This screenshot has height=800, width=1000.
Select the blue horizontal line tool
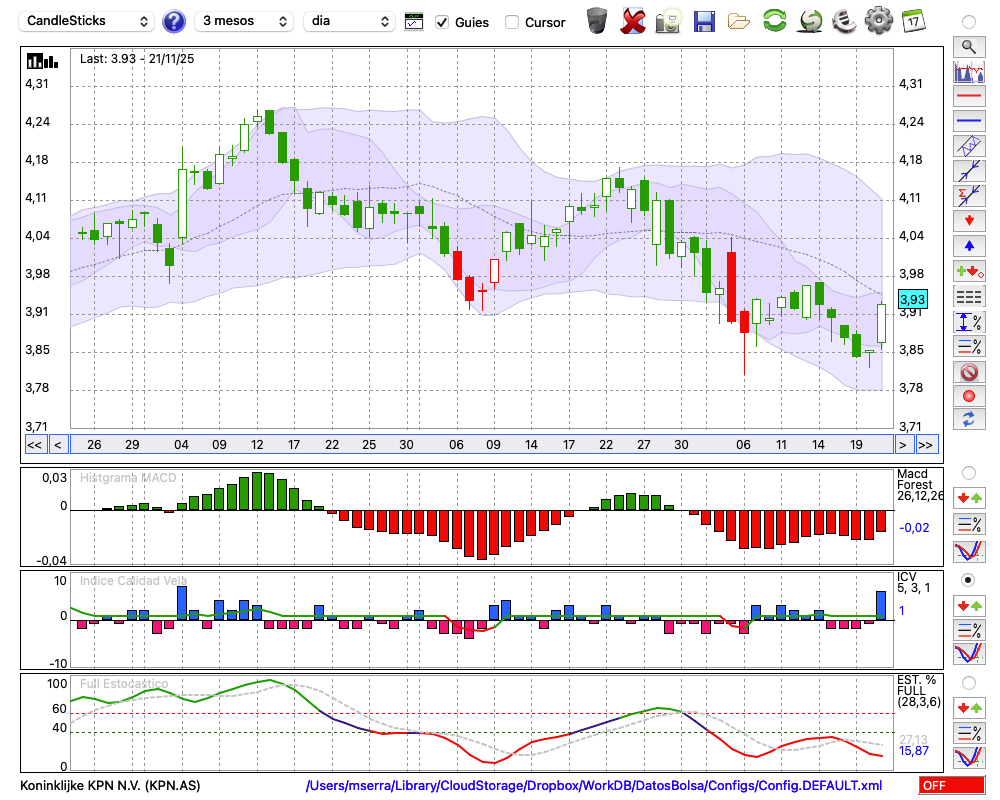(x=969, y=121)
